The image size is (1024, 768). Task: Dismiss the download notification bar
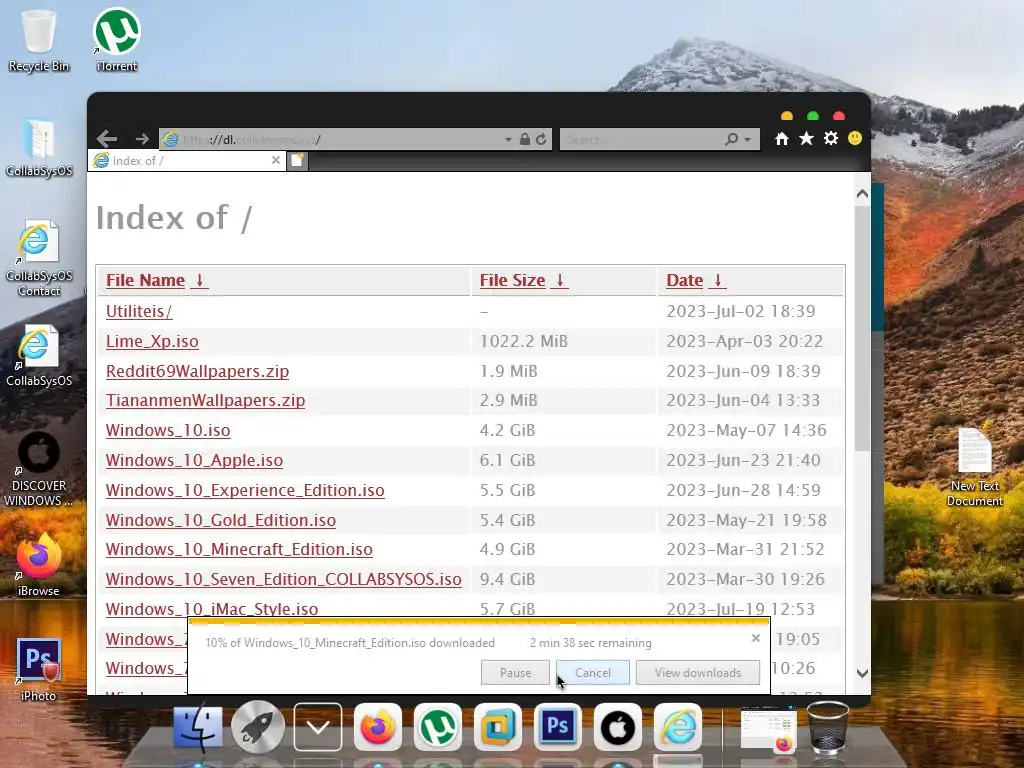click(x=756, y=637)
